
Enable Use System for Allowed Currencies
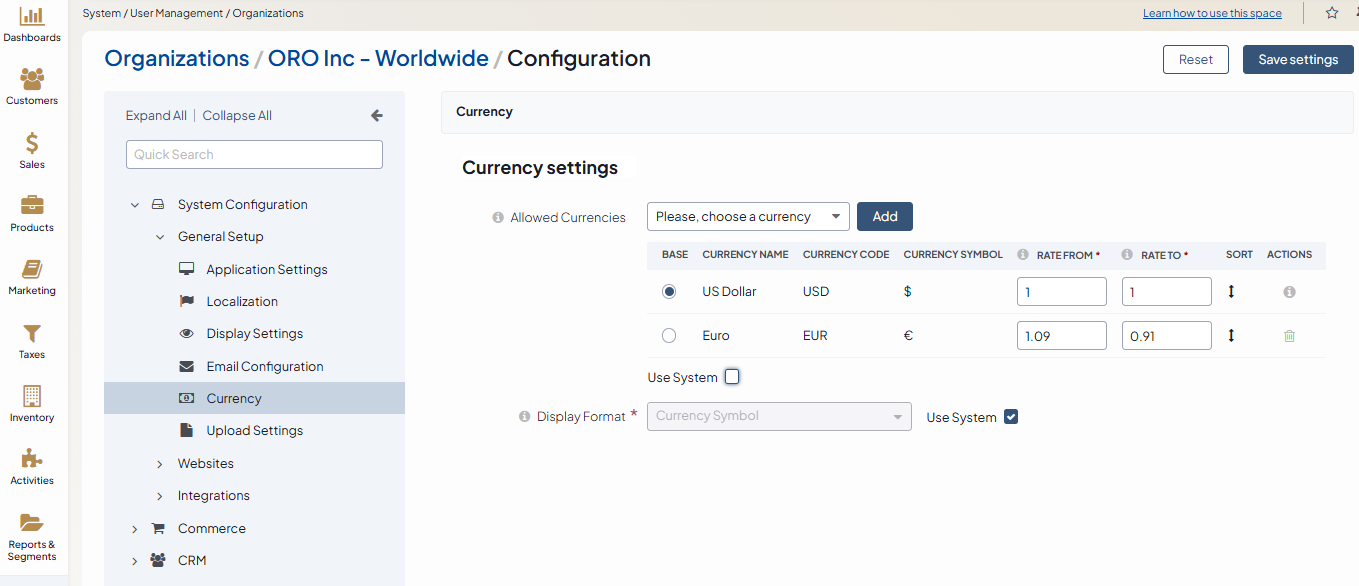(x=732, y=377)
